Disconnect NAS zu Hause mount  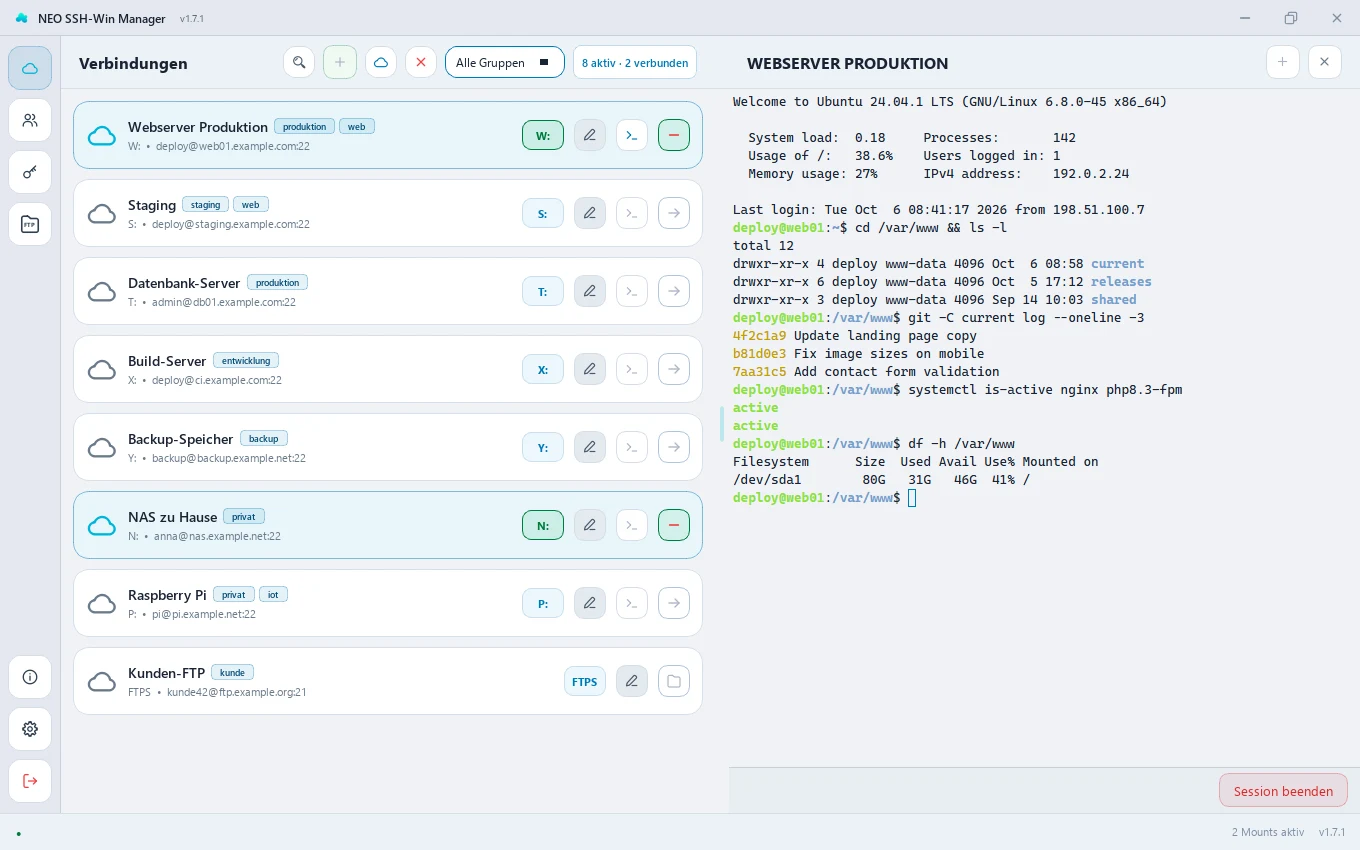674,525
